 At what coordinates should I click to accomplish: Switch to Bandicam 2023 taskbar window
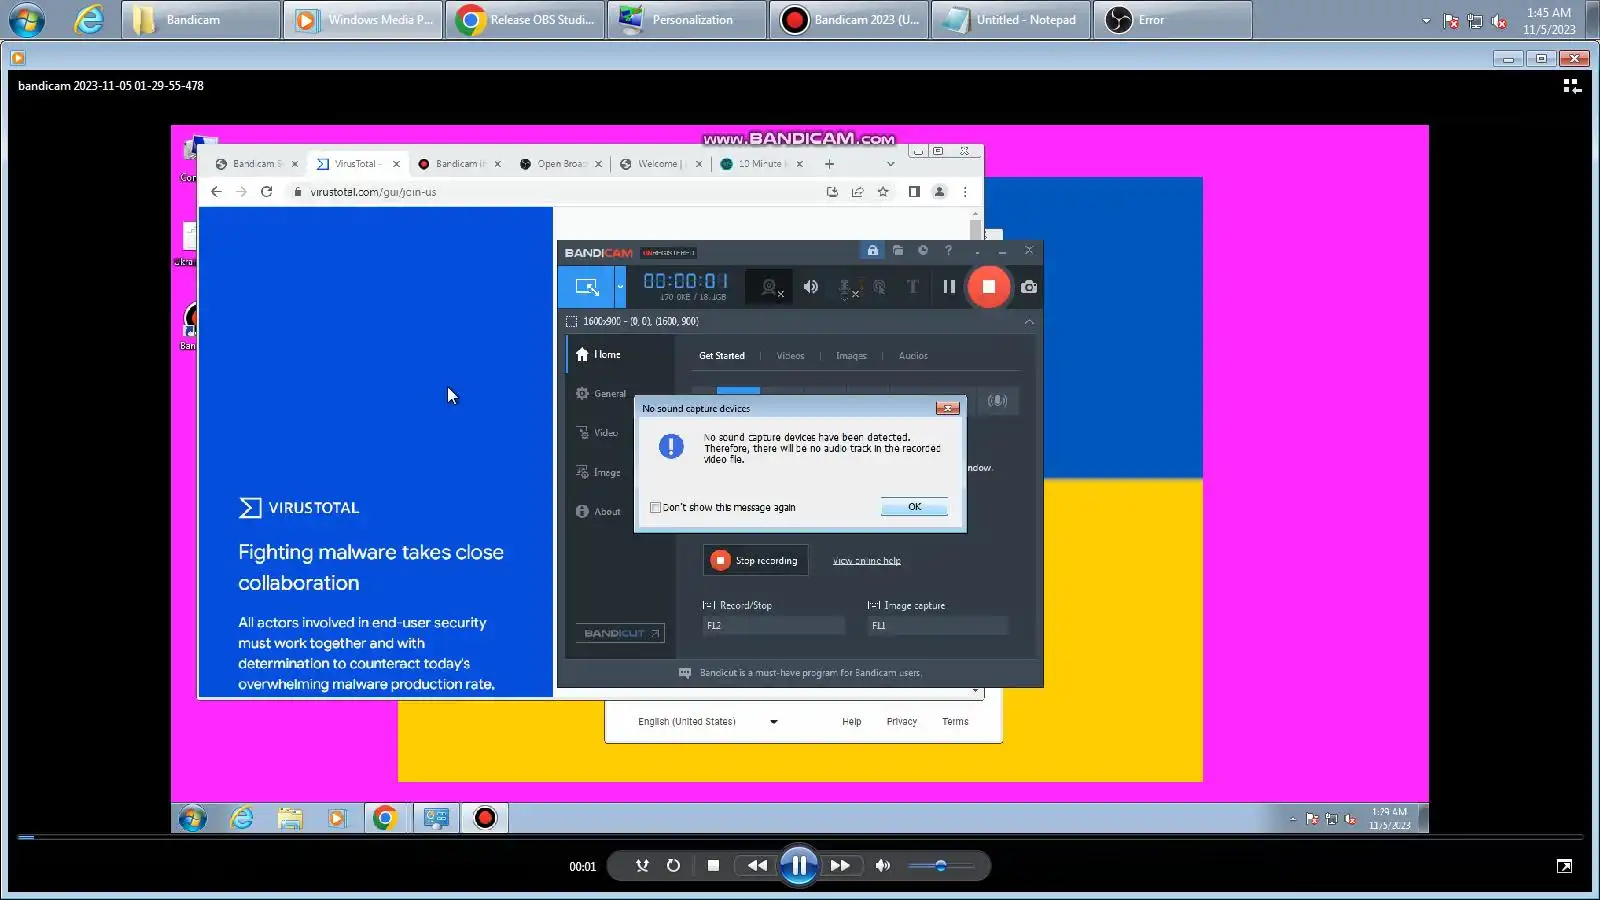coord(849,20)
